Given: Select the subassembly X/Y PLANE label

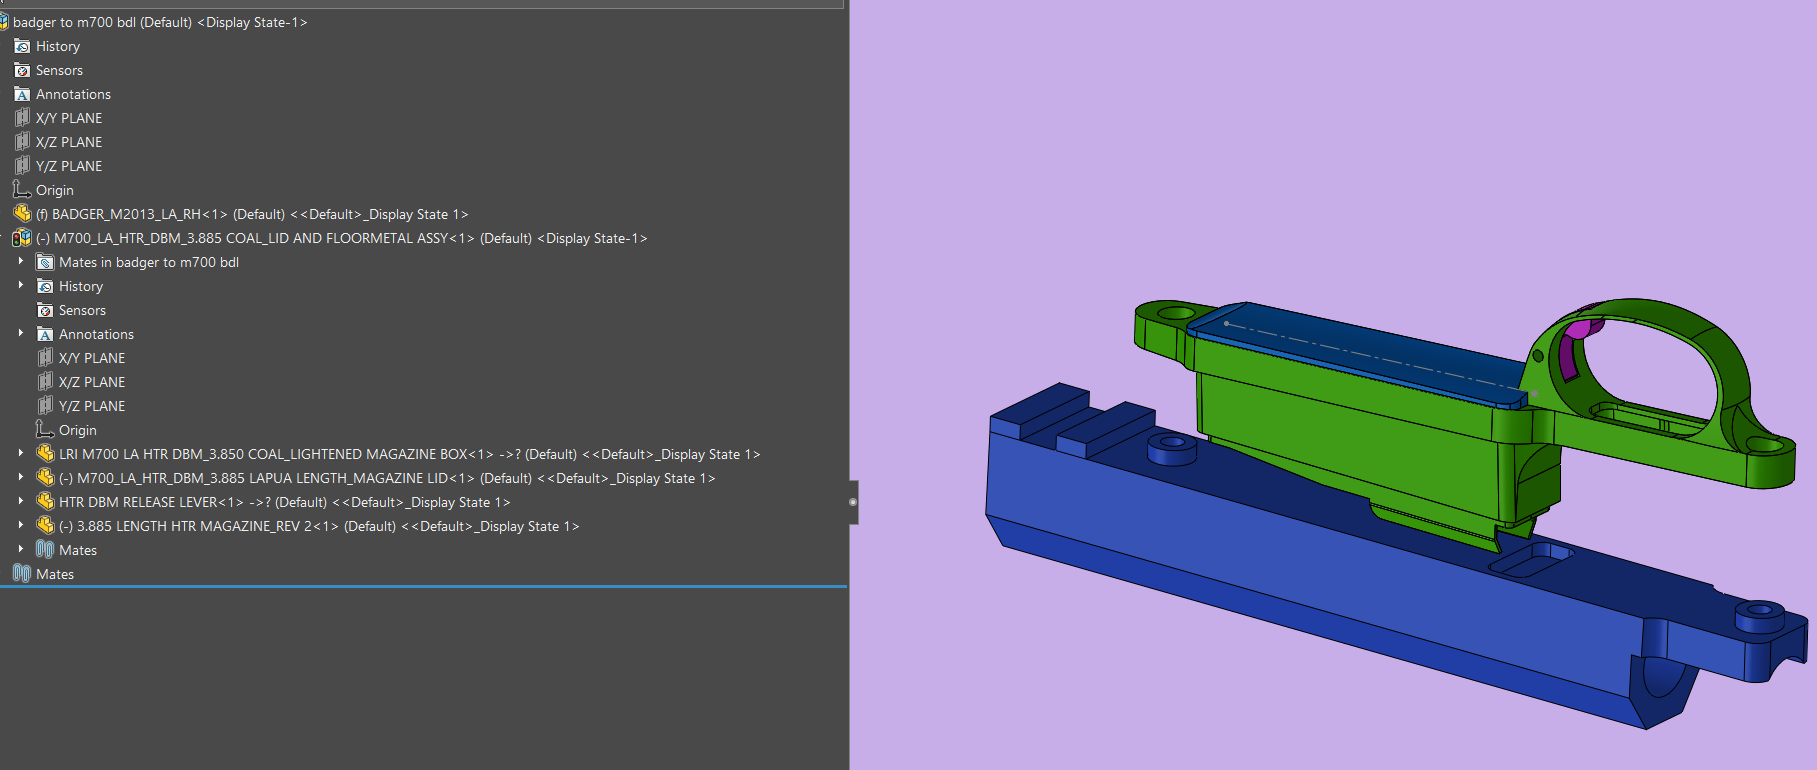Looking at the screenshot, I should 92,358.
